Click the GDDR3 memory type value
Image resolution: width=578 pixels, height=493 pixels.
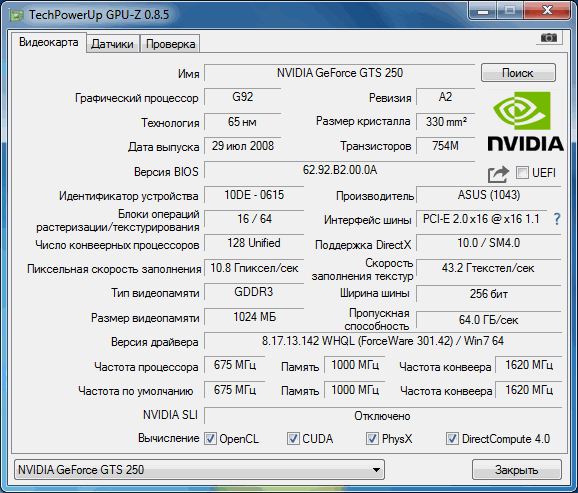[254, 292]
